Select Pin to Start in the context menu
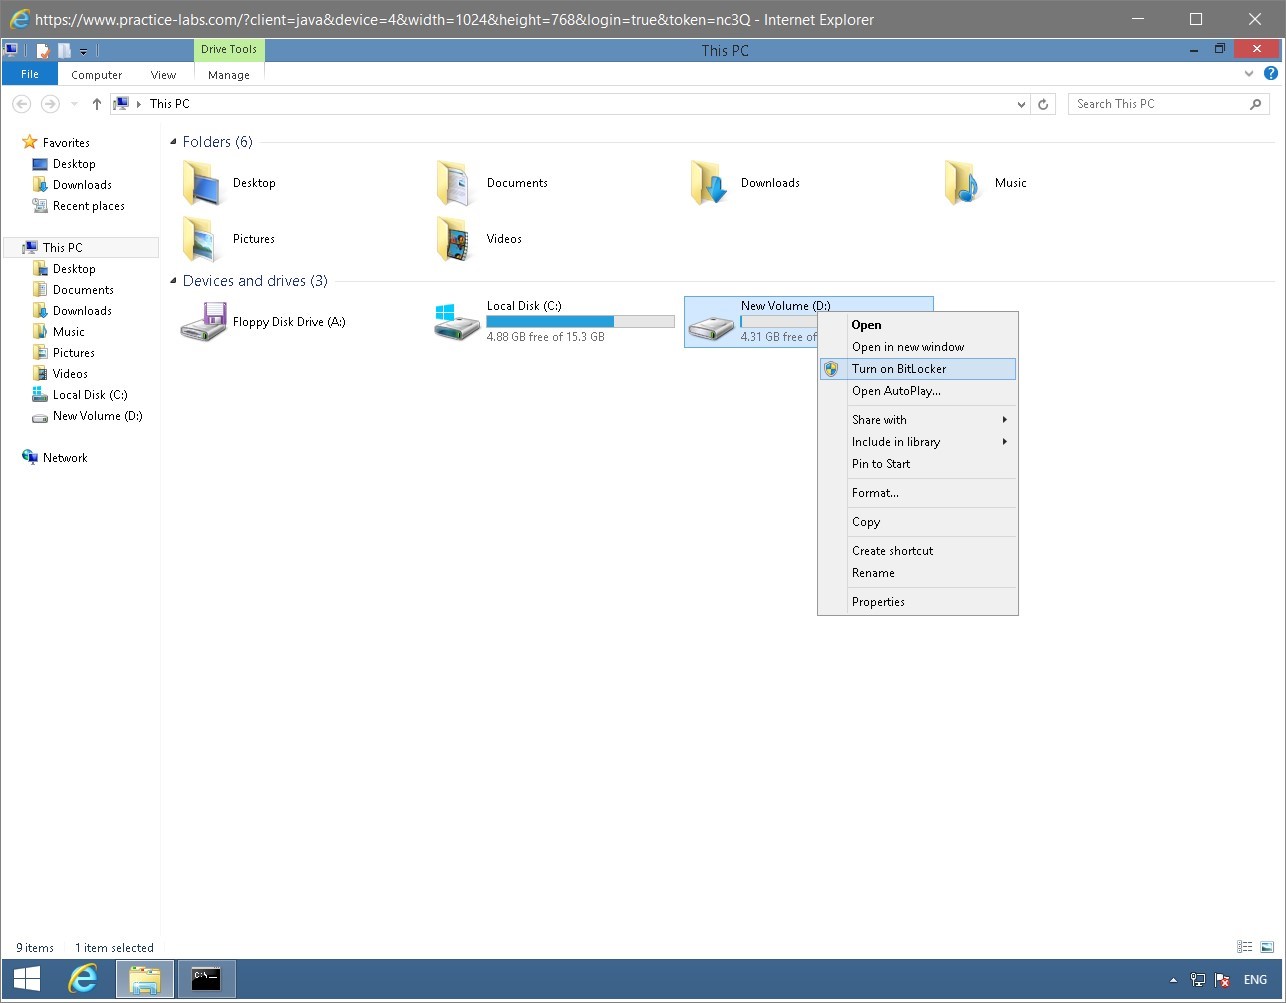The width and height of the screenshot is (1286, 1003). pyautogui.click(x=880, y=464)
